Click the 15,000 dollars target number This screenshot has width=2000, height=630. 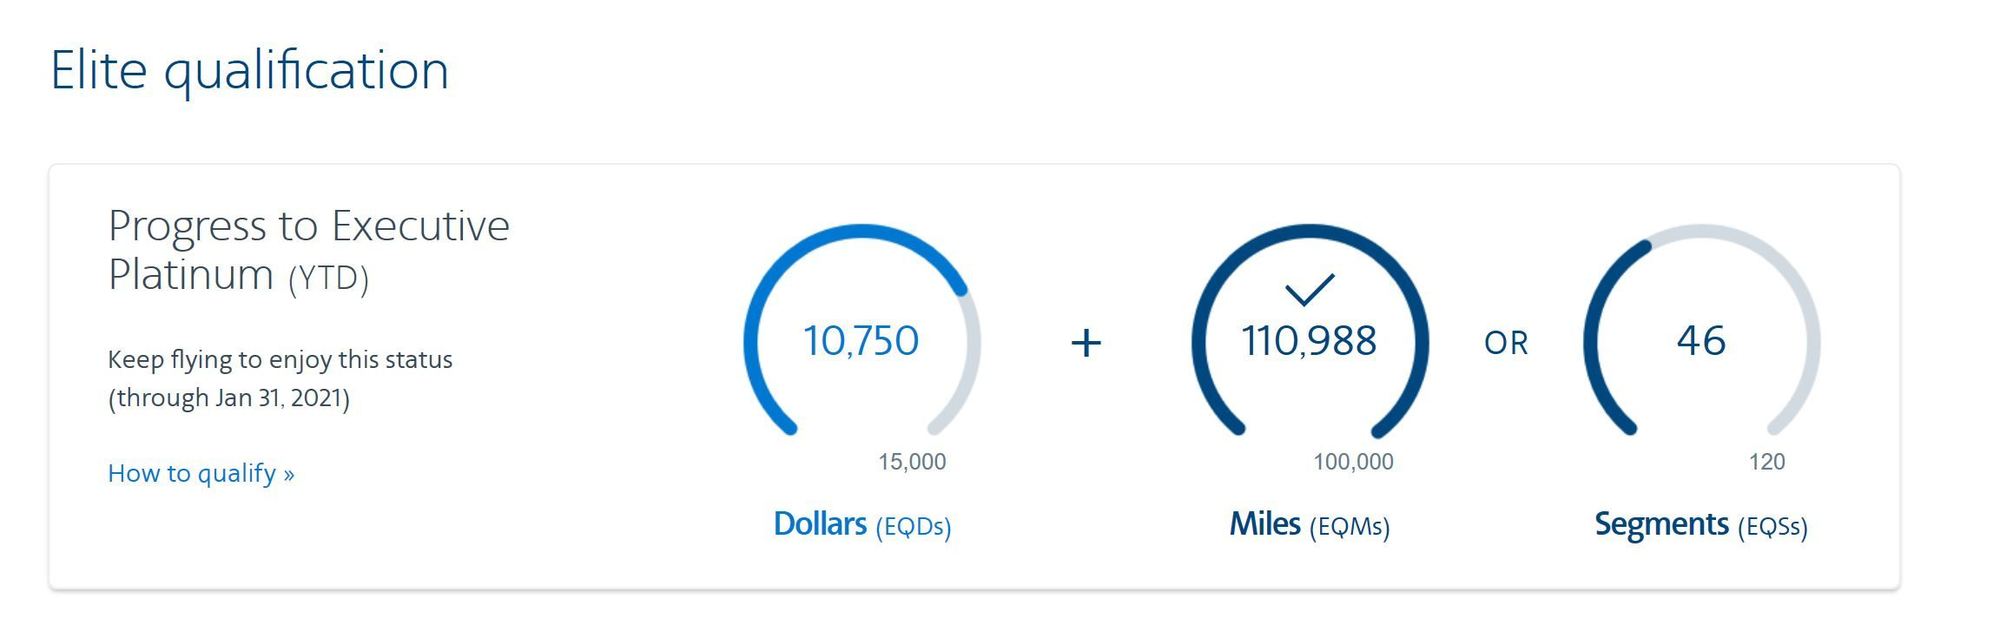(x=912, y=462)
